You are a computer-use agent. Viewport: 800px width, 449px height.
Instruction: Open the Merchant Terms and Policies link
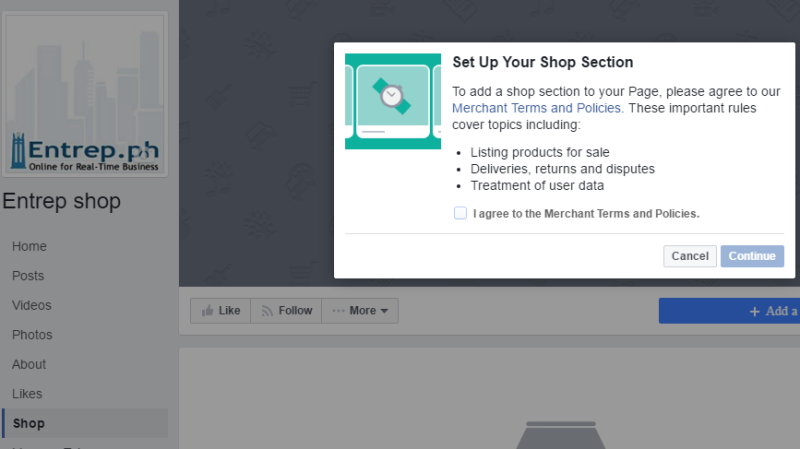click(x=536, y=108)
